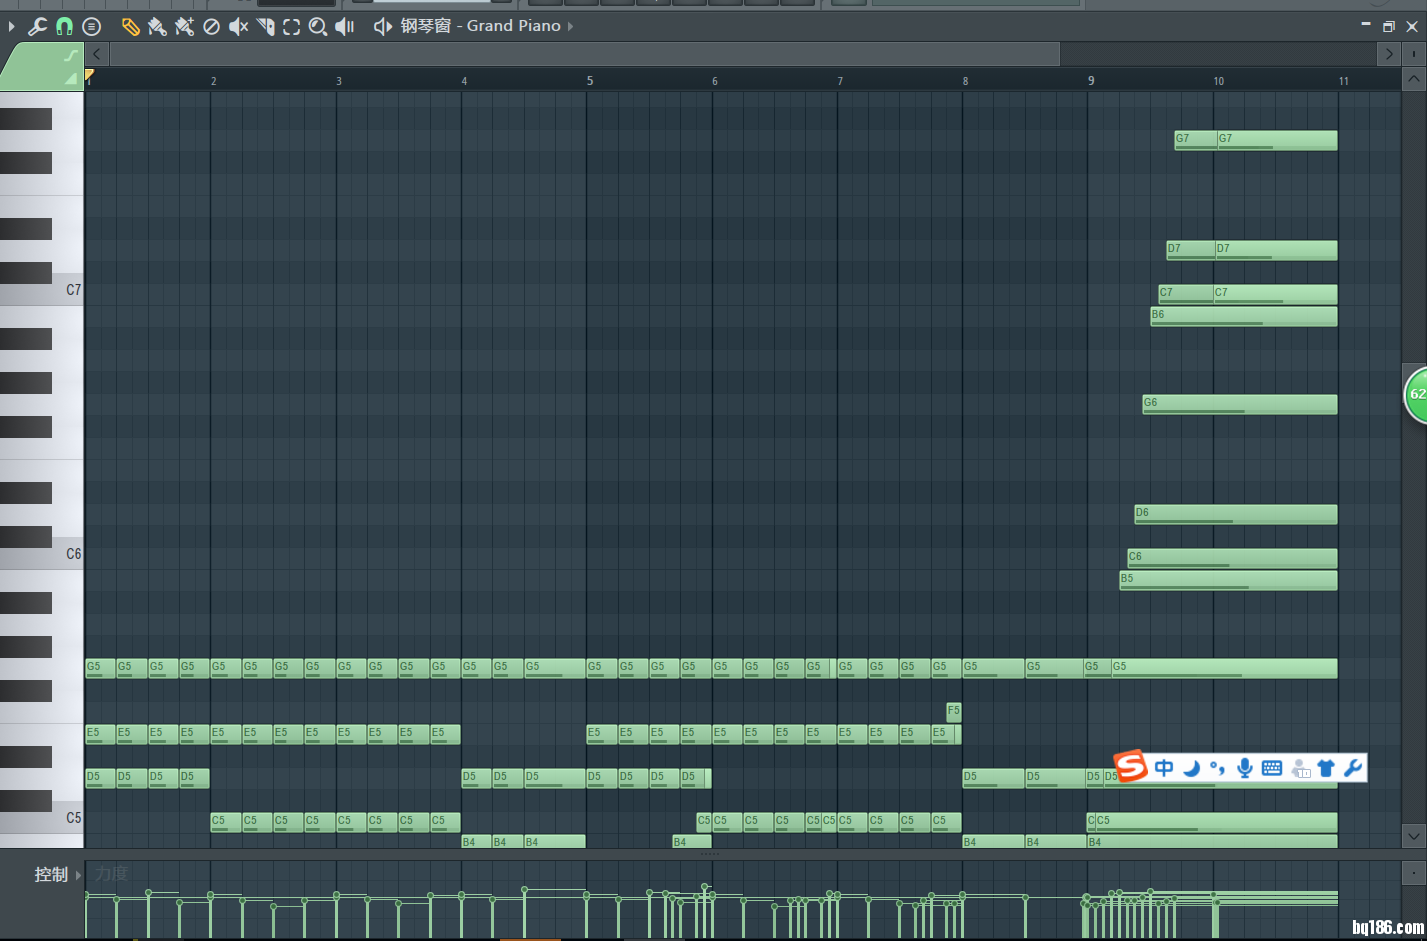Toggle Sogou half-moon width mode
This screenshot has width=1427, height=941.
1191,768
